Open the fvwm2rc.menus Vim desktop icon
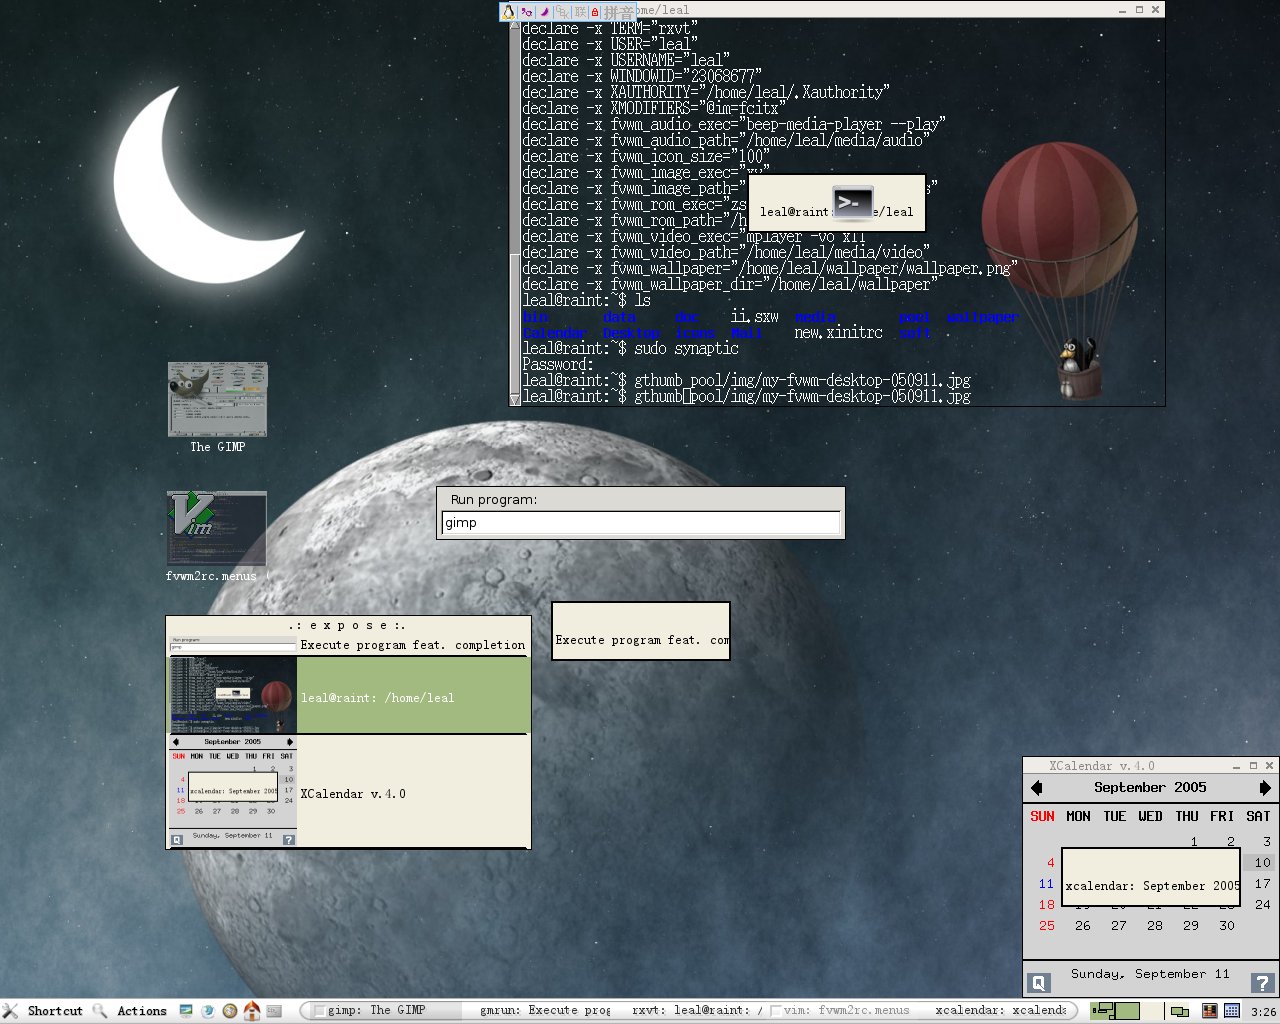The height and width of the screenshot is (1024, 1280). pos(216,537)
